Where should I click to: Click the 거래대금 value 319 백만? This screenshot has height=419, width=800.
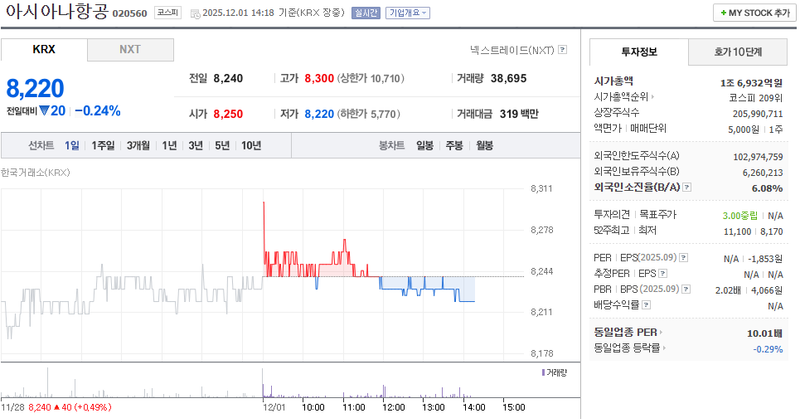[519, 114]
